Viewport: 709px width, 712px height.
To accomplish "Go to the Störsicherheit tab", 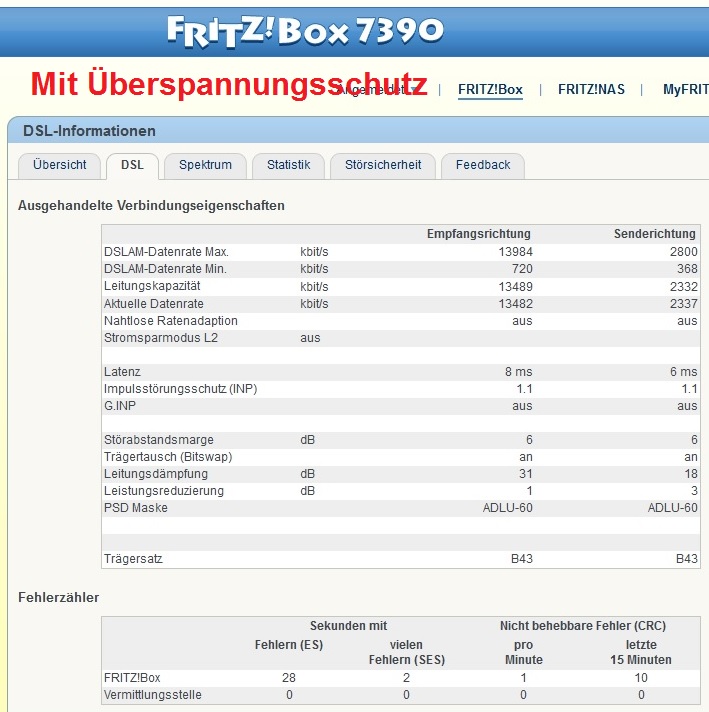I will pyautogui.click(x=383, y=165).
